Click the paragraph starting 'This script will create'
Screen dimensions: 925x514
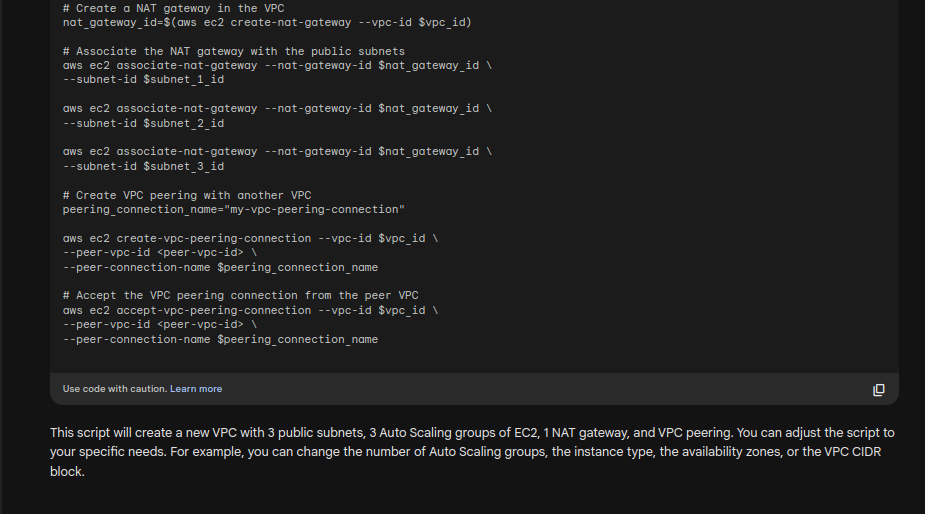click(x=472, y=452)
